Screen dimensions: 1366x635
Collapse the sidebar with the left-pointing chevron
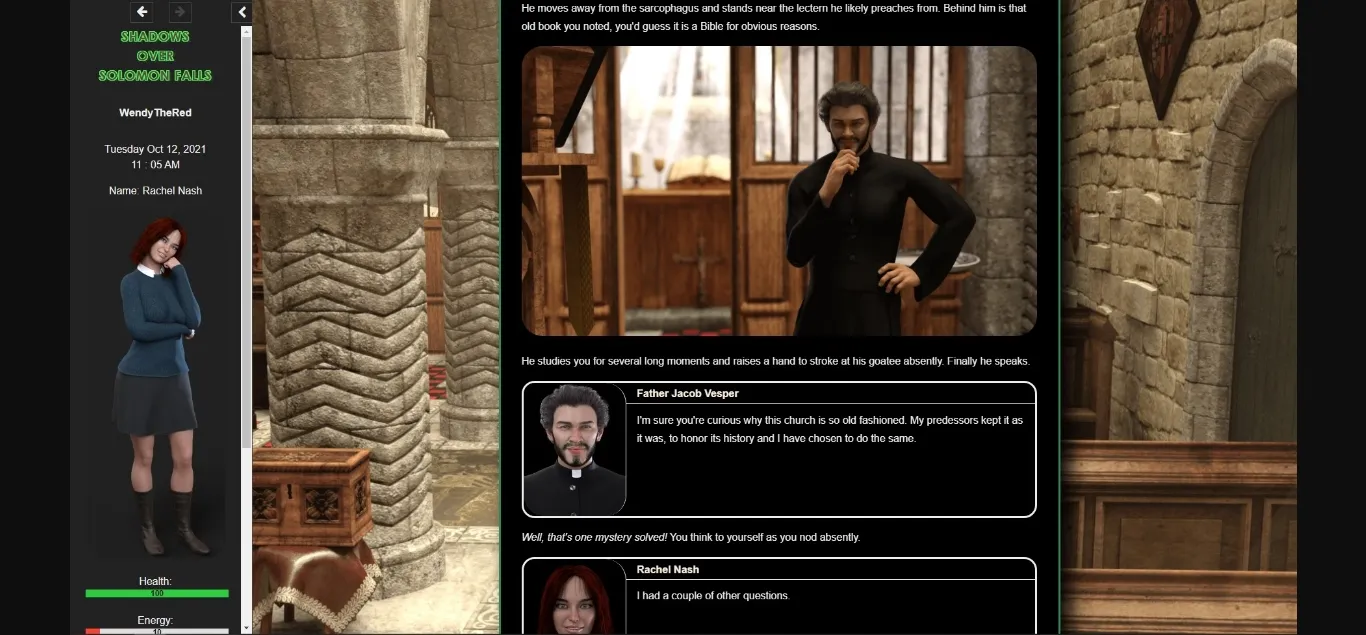(x=241, y=12)
